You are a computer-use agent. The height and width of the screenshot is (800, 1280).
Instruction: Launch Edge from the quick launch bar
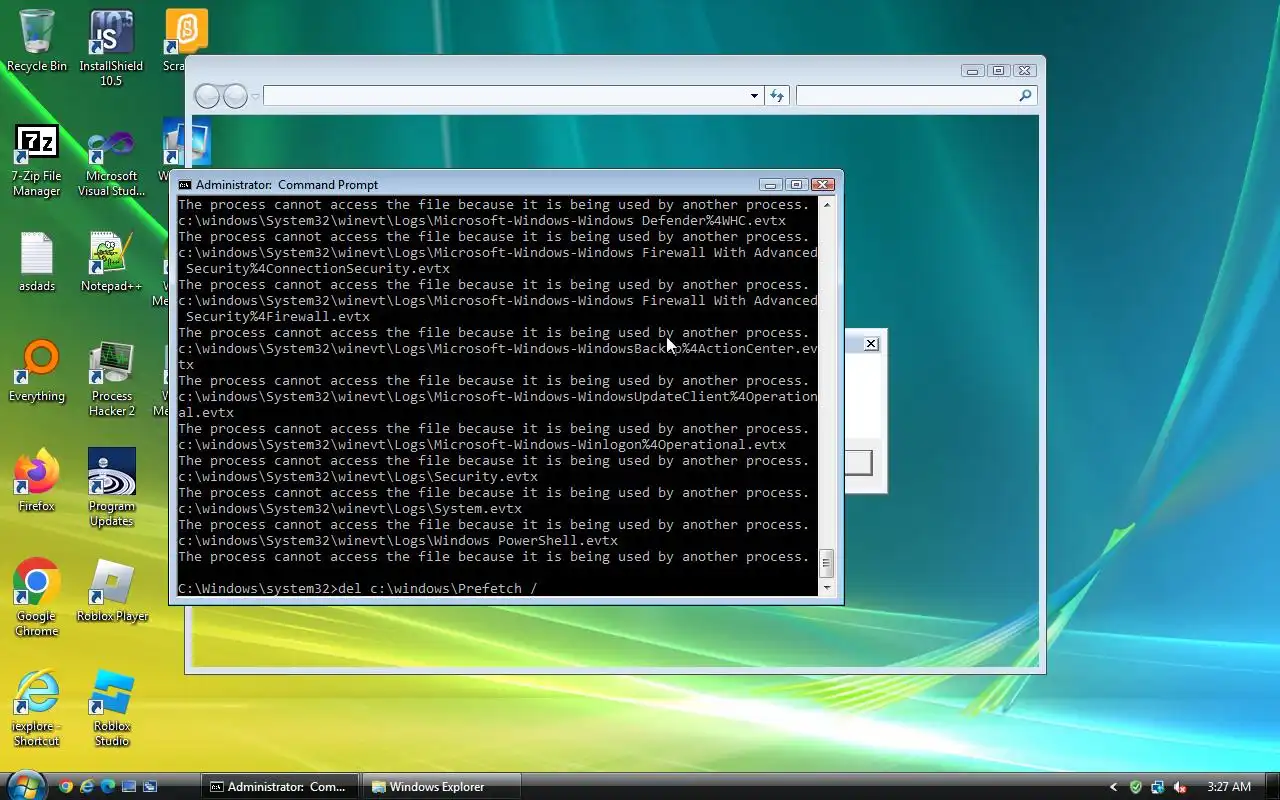pos(108,787)
